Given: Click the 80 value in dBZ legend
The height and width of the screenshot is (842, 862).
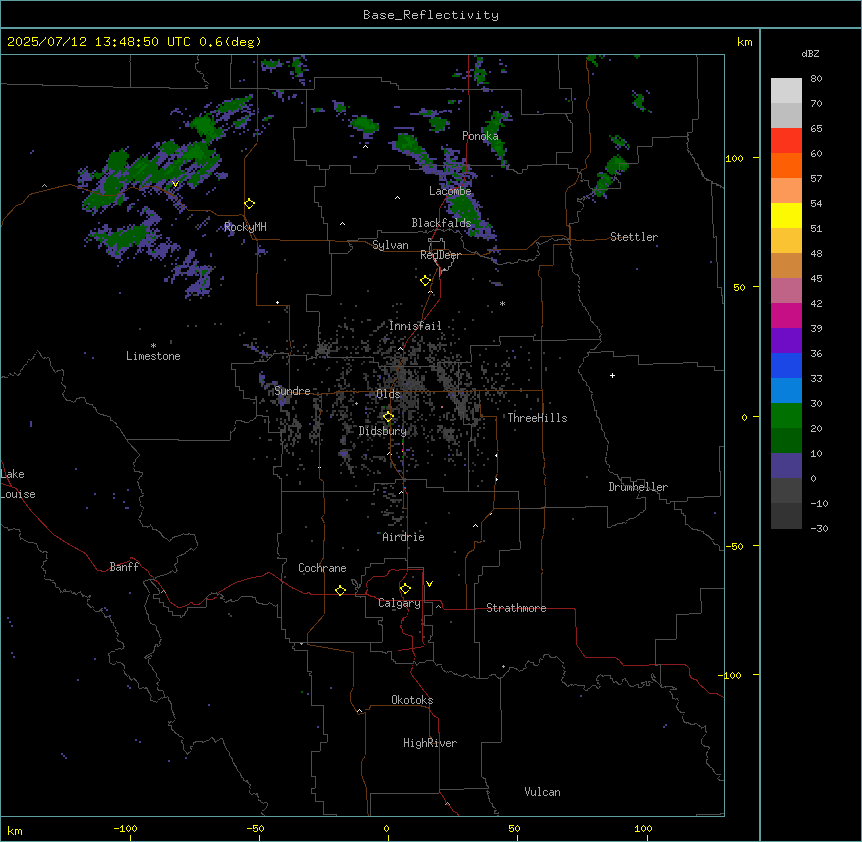Looking at the screenshot, I should coord(816,79).
